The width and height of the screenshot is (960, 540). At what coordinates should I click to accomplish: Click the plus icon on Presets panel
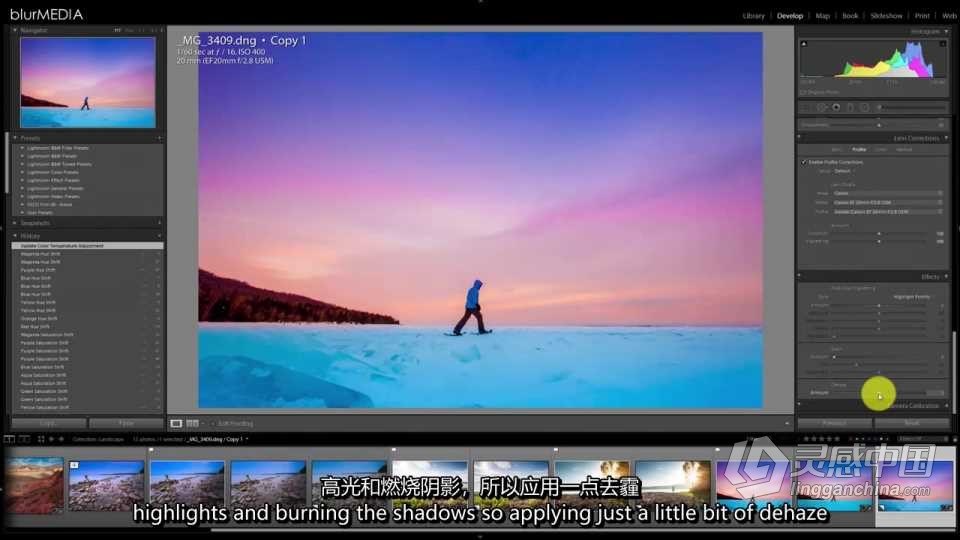coord(159,138)
